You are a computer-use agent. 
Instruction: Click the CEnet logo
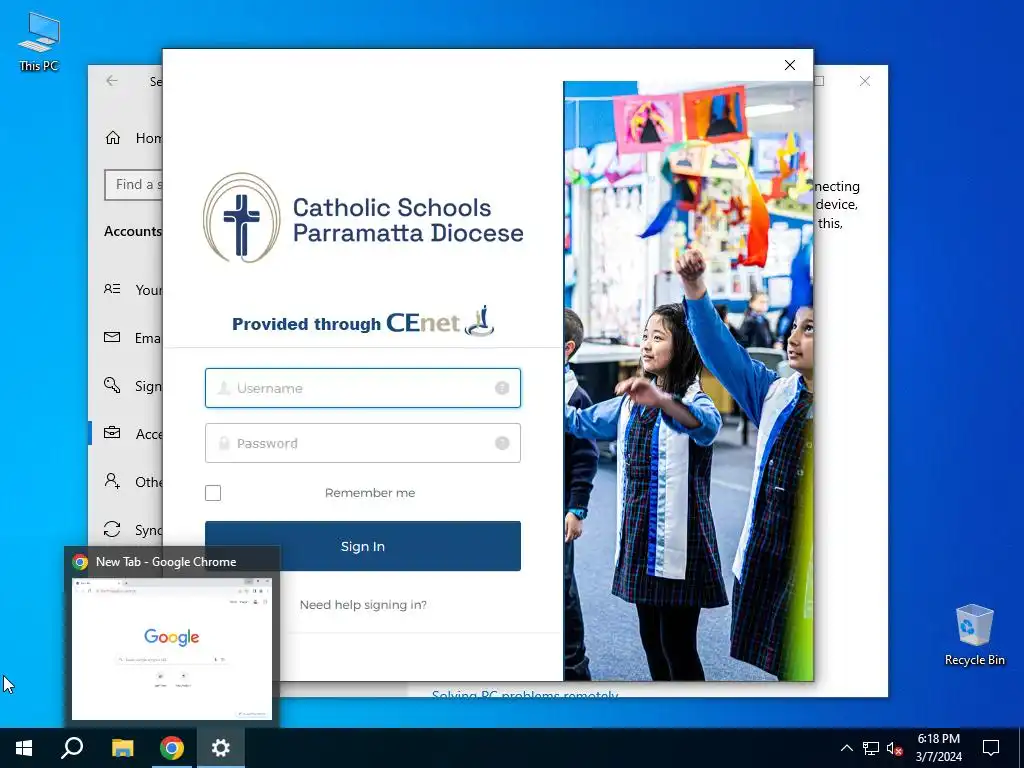pos(440,321)
